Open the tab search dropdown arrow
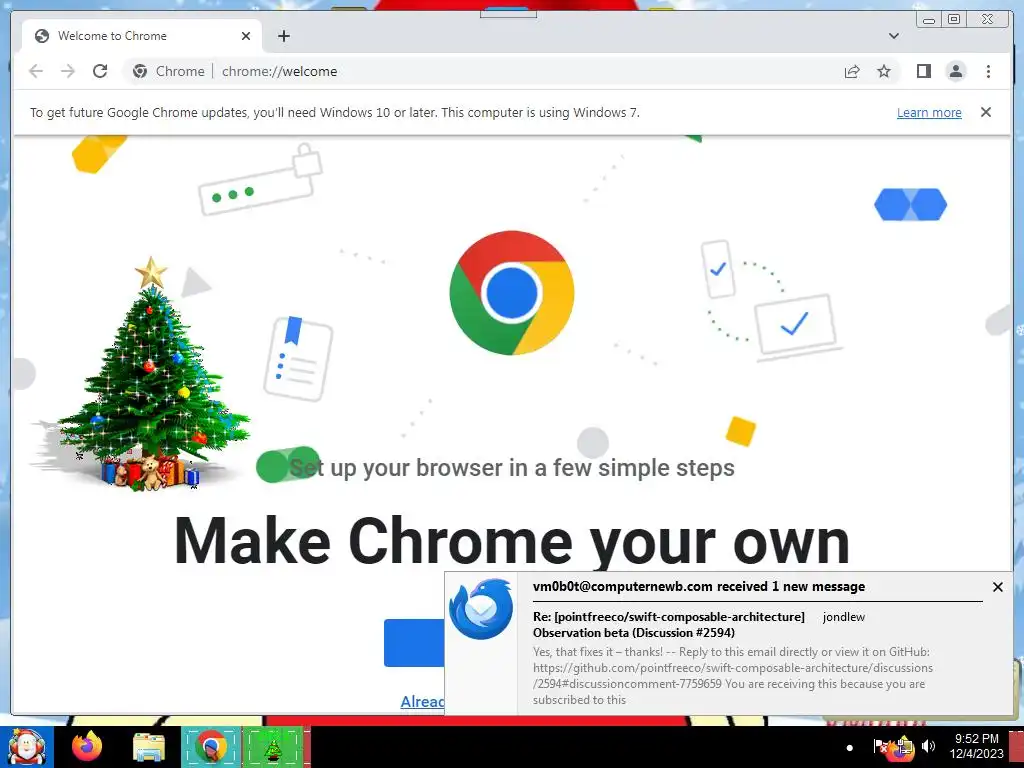Image resolution: width=1024 pixels, height=768 pixels. tap(893, 36)
